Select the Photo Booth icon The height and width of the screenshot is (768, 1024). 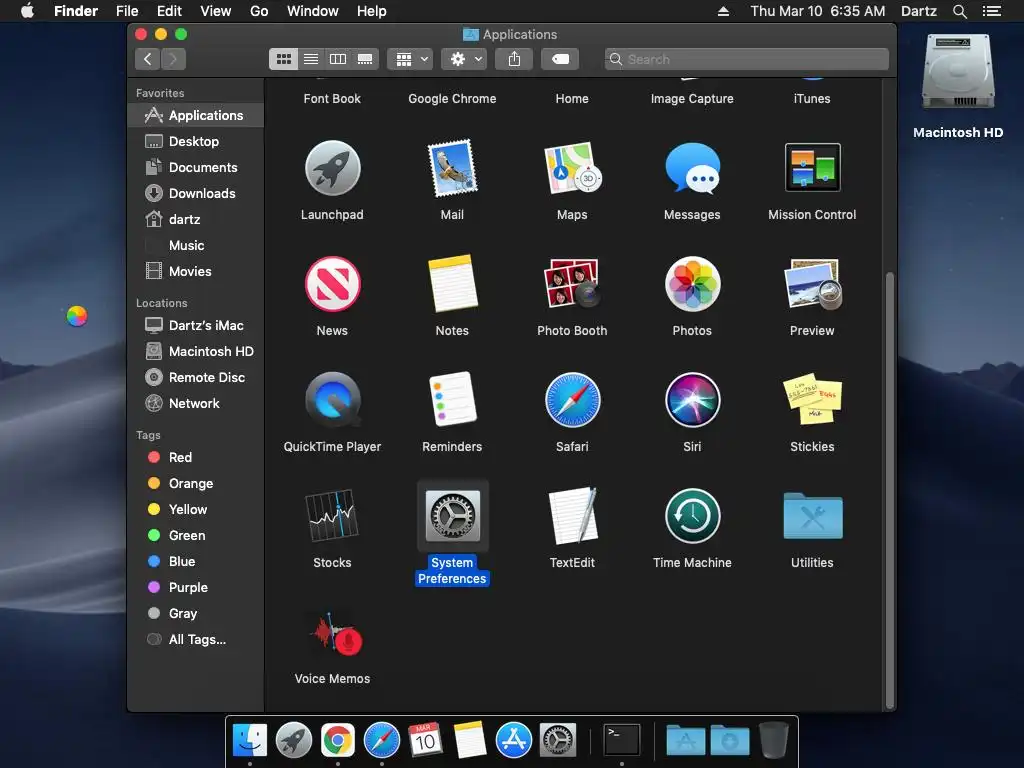[x=572, y=284]
